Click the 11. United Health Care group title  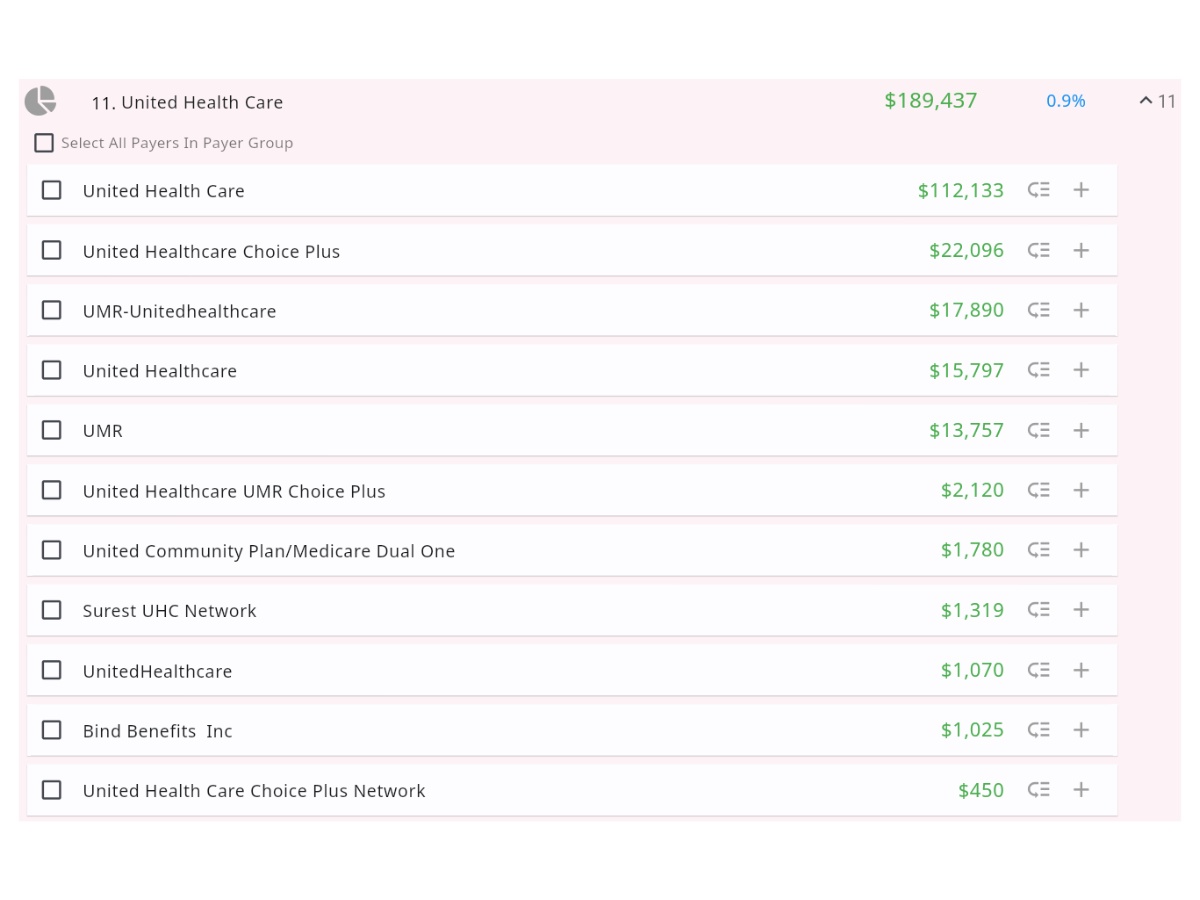tap(187, 102)
